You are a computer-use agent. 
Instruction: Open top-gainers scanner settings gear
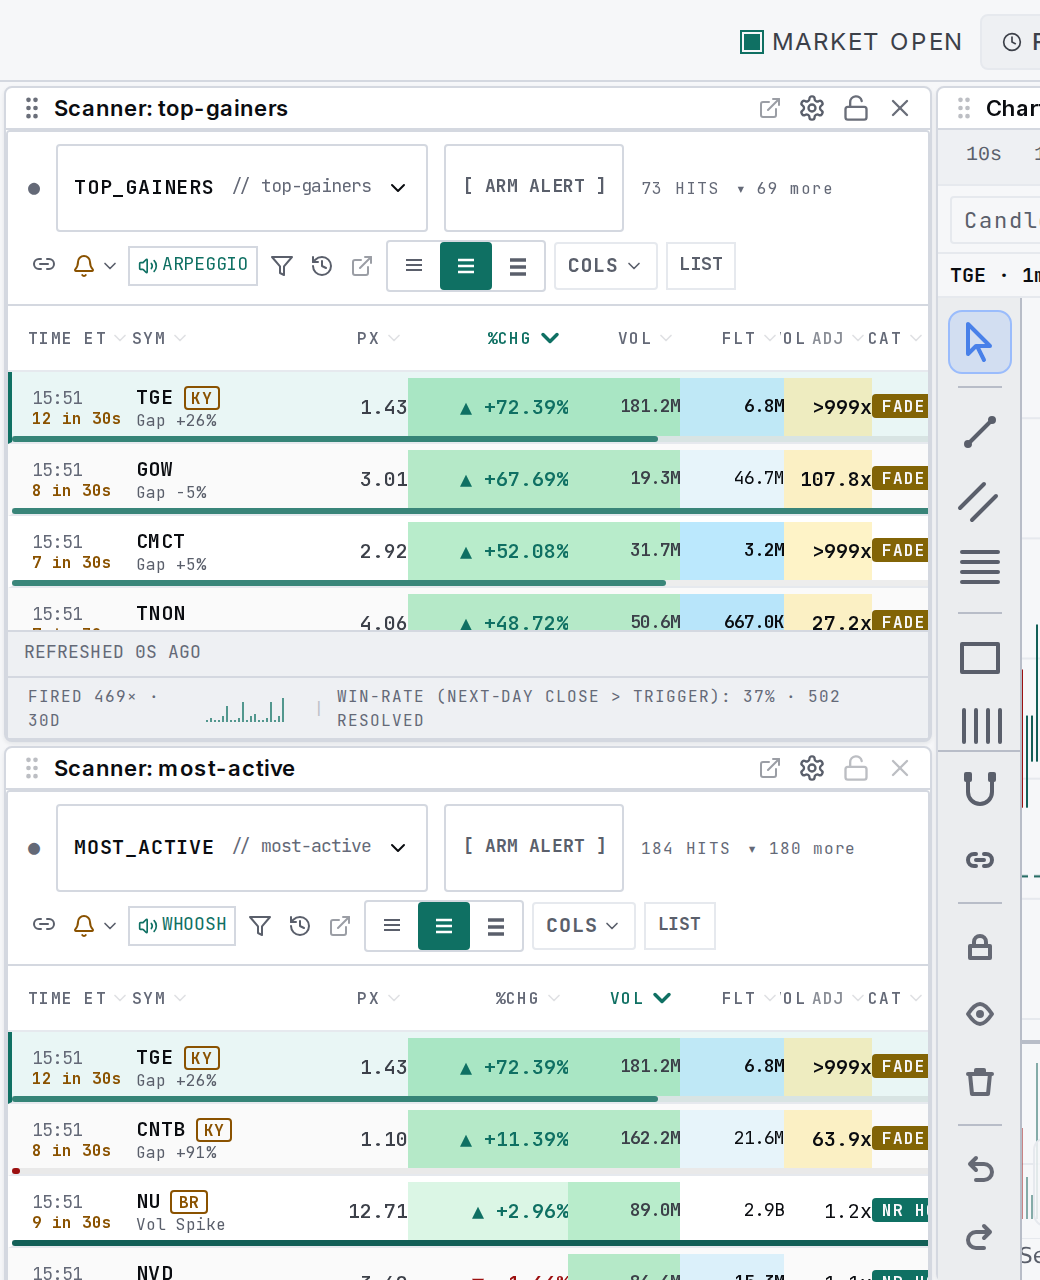[812, 108]
